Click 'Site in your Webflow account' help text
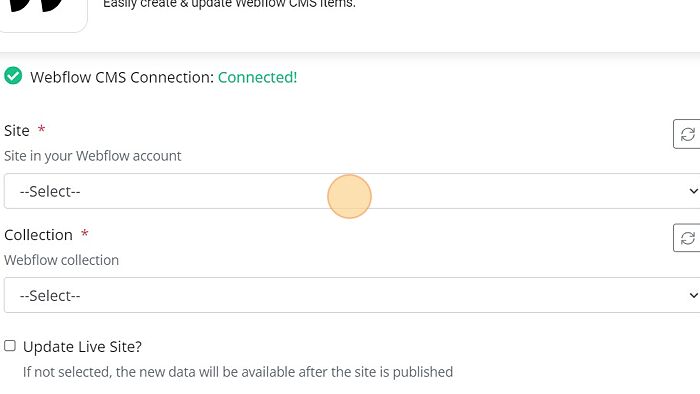The height and width of the screenshot is (394, 700). pyautogui.click(x=93, y=156)
